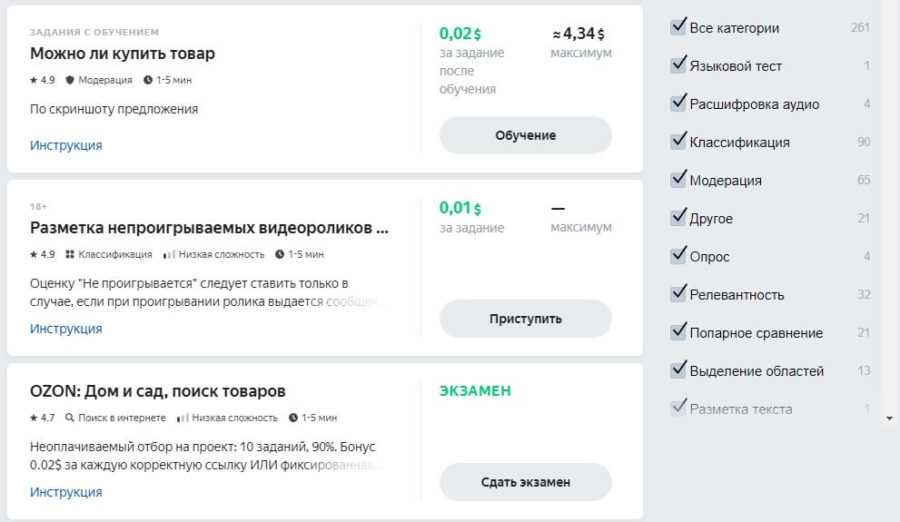Click the clock icon in the OZON card
The width and height of the screenshot is (900, 522).
point(294,418)
